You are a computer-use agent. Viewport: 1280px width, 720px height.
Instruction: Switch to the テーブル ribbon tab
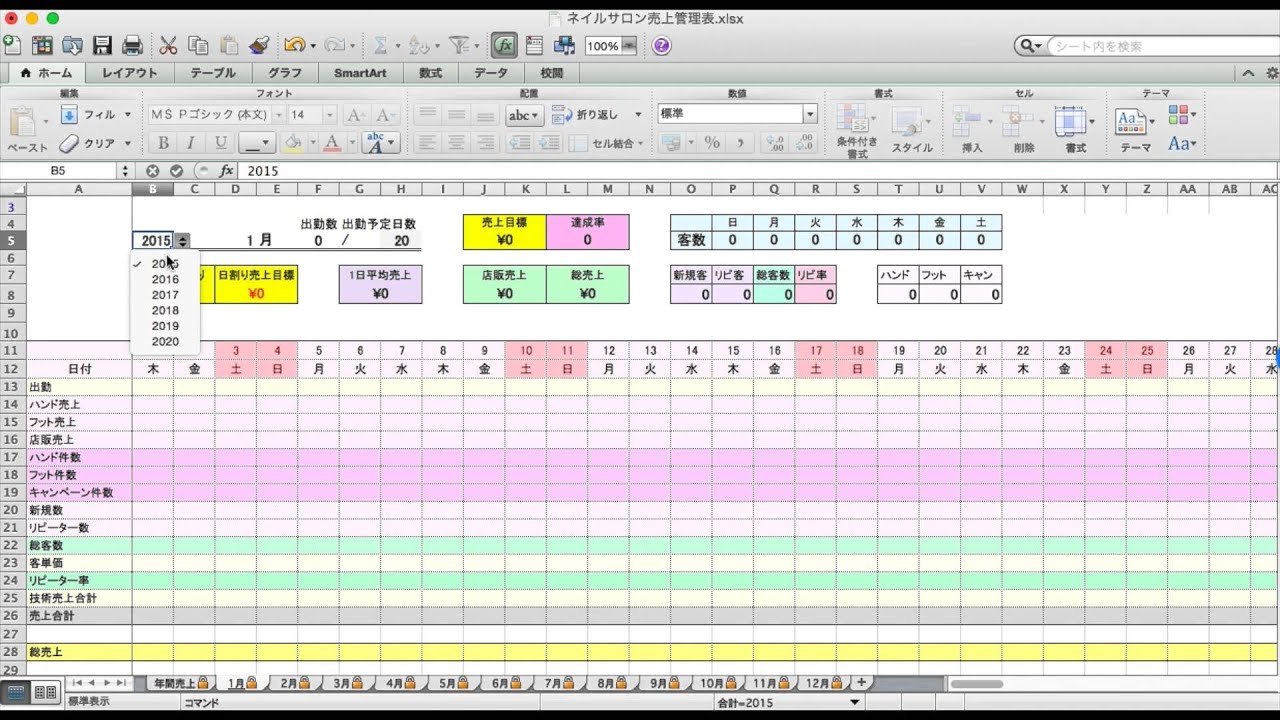coord(213,73)
